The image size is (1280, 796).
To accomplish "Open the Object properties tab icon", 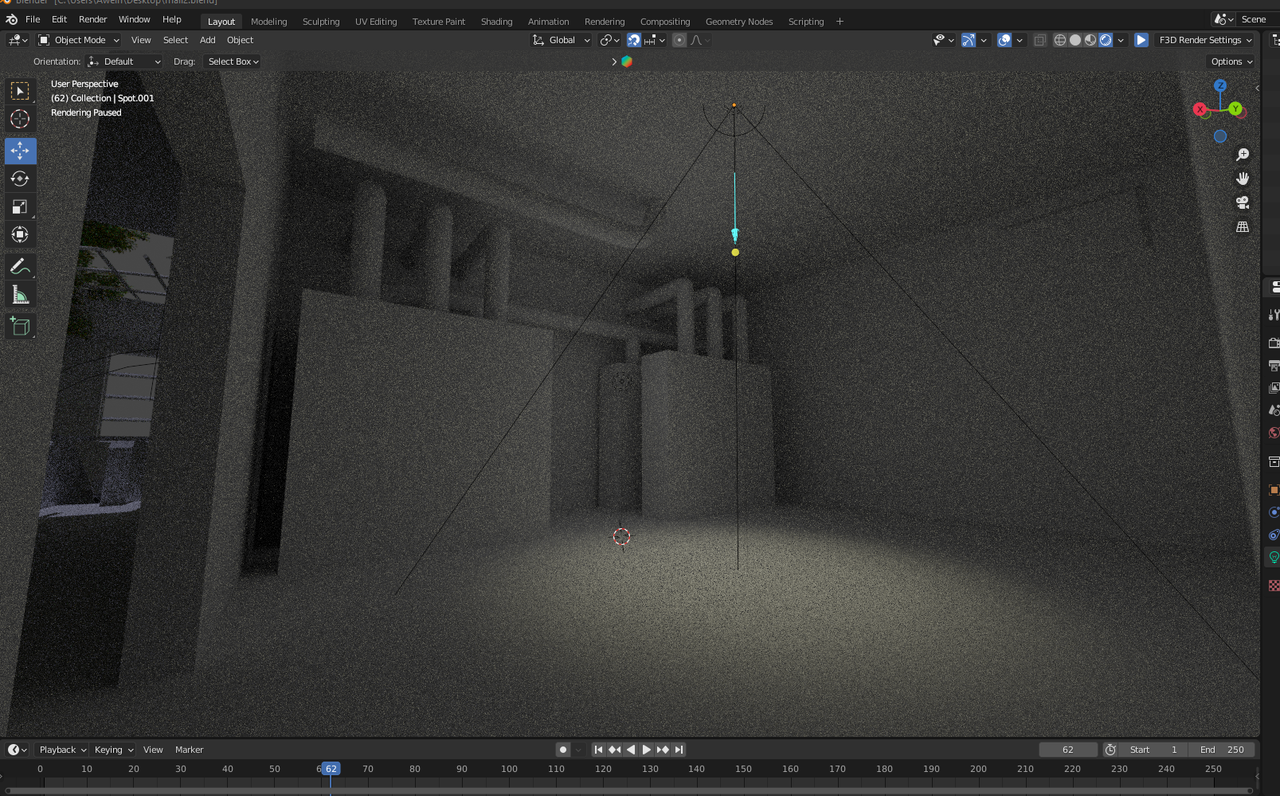I will pyautogui.click(x=1274, y=490).
